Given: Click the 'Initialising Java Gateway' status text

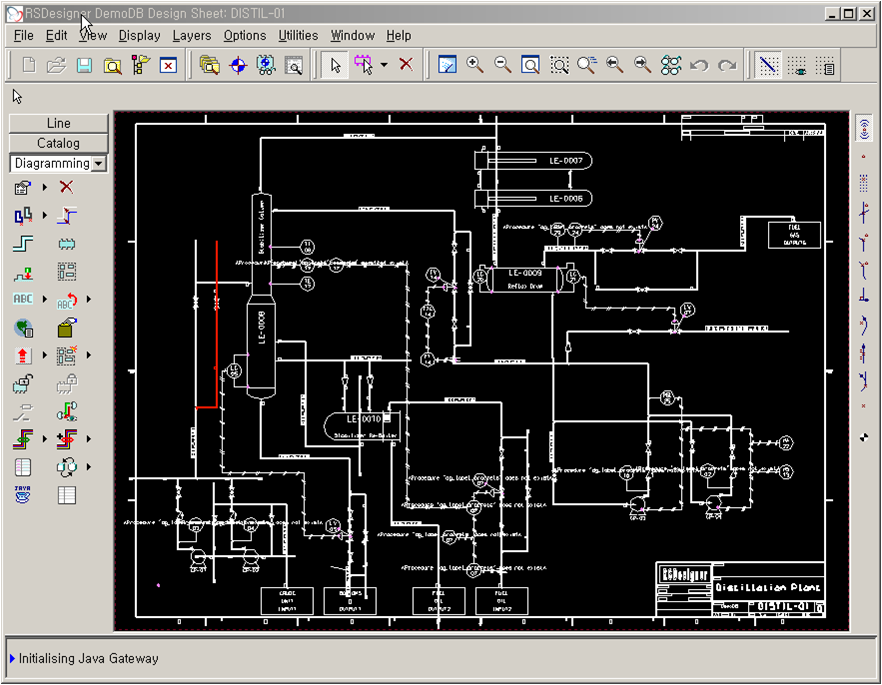Looking at the screenshot, I should coord(88,659).
